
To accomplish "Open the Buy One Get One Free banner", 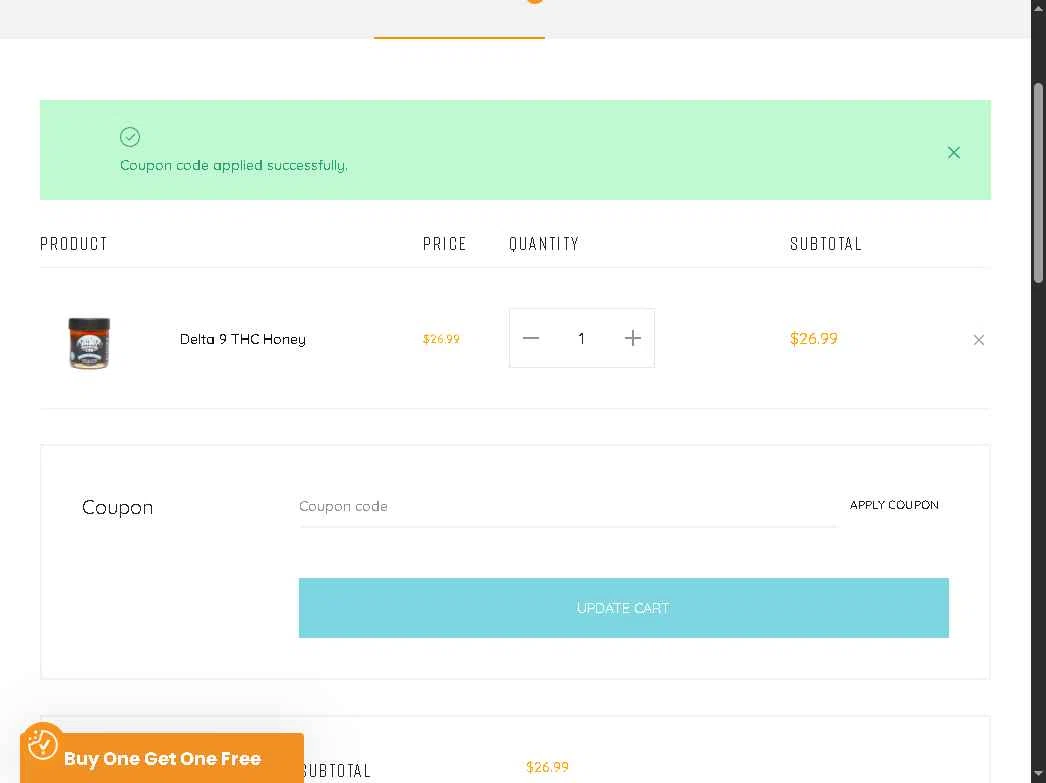I will (x=162, y=758).
